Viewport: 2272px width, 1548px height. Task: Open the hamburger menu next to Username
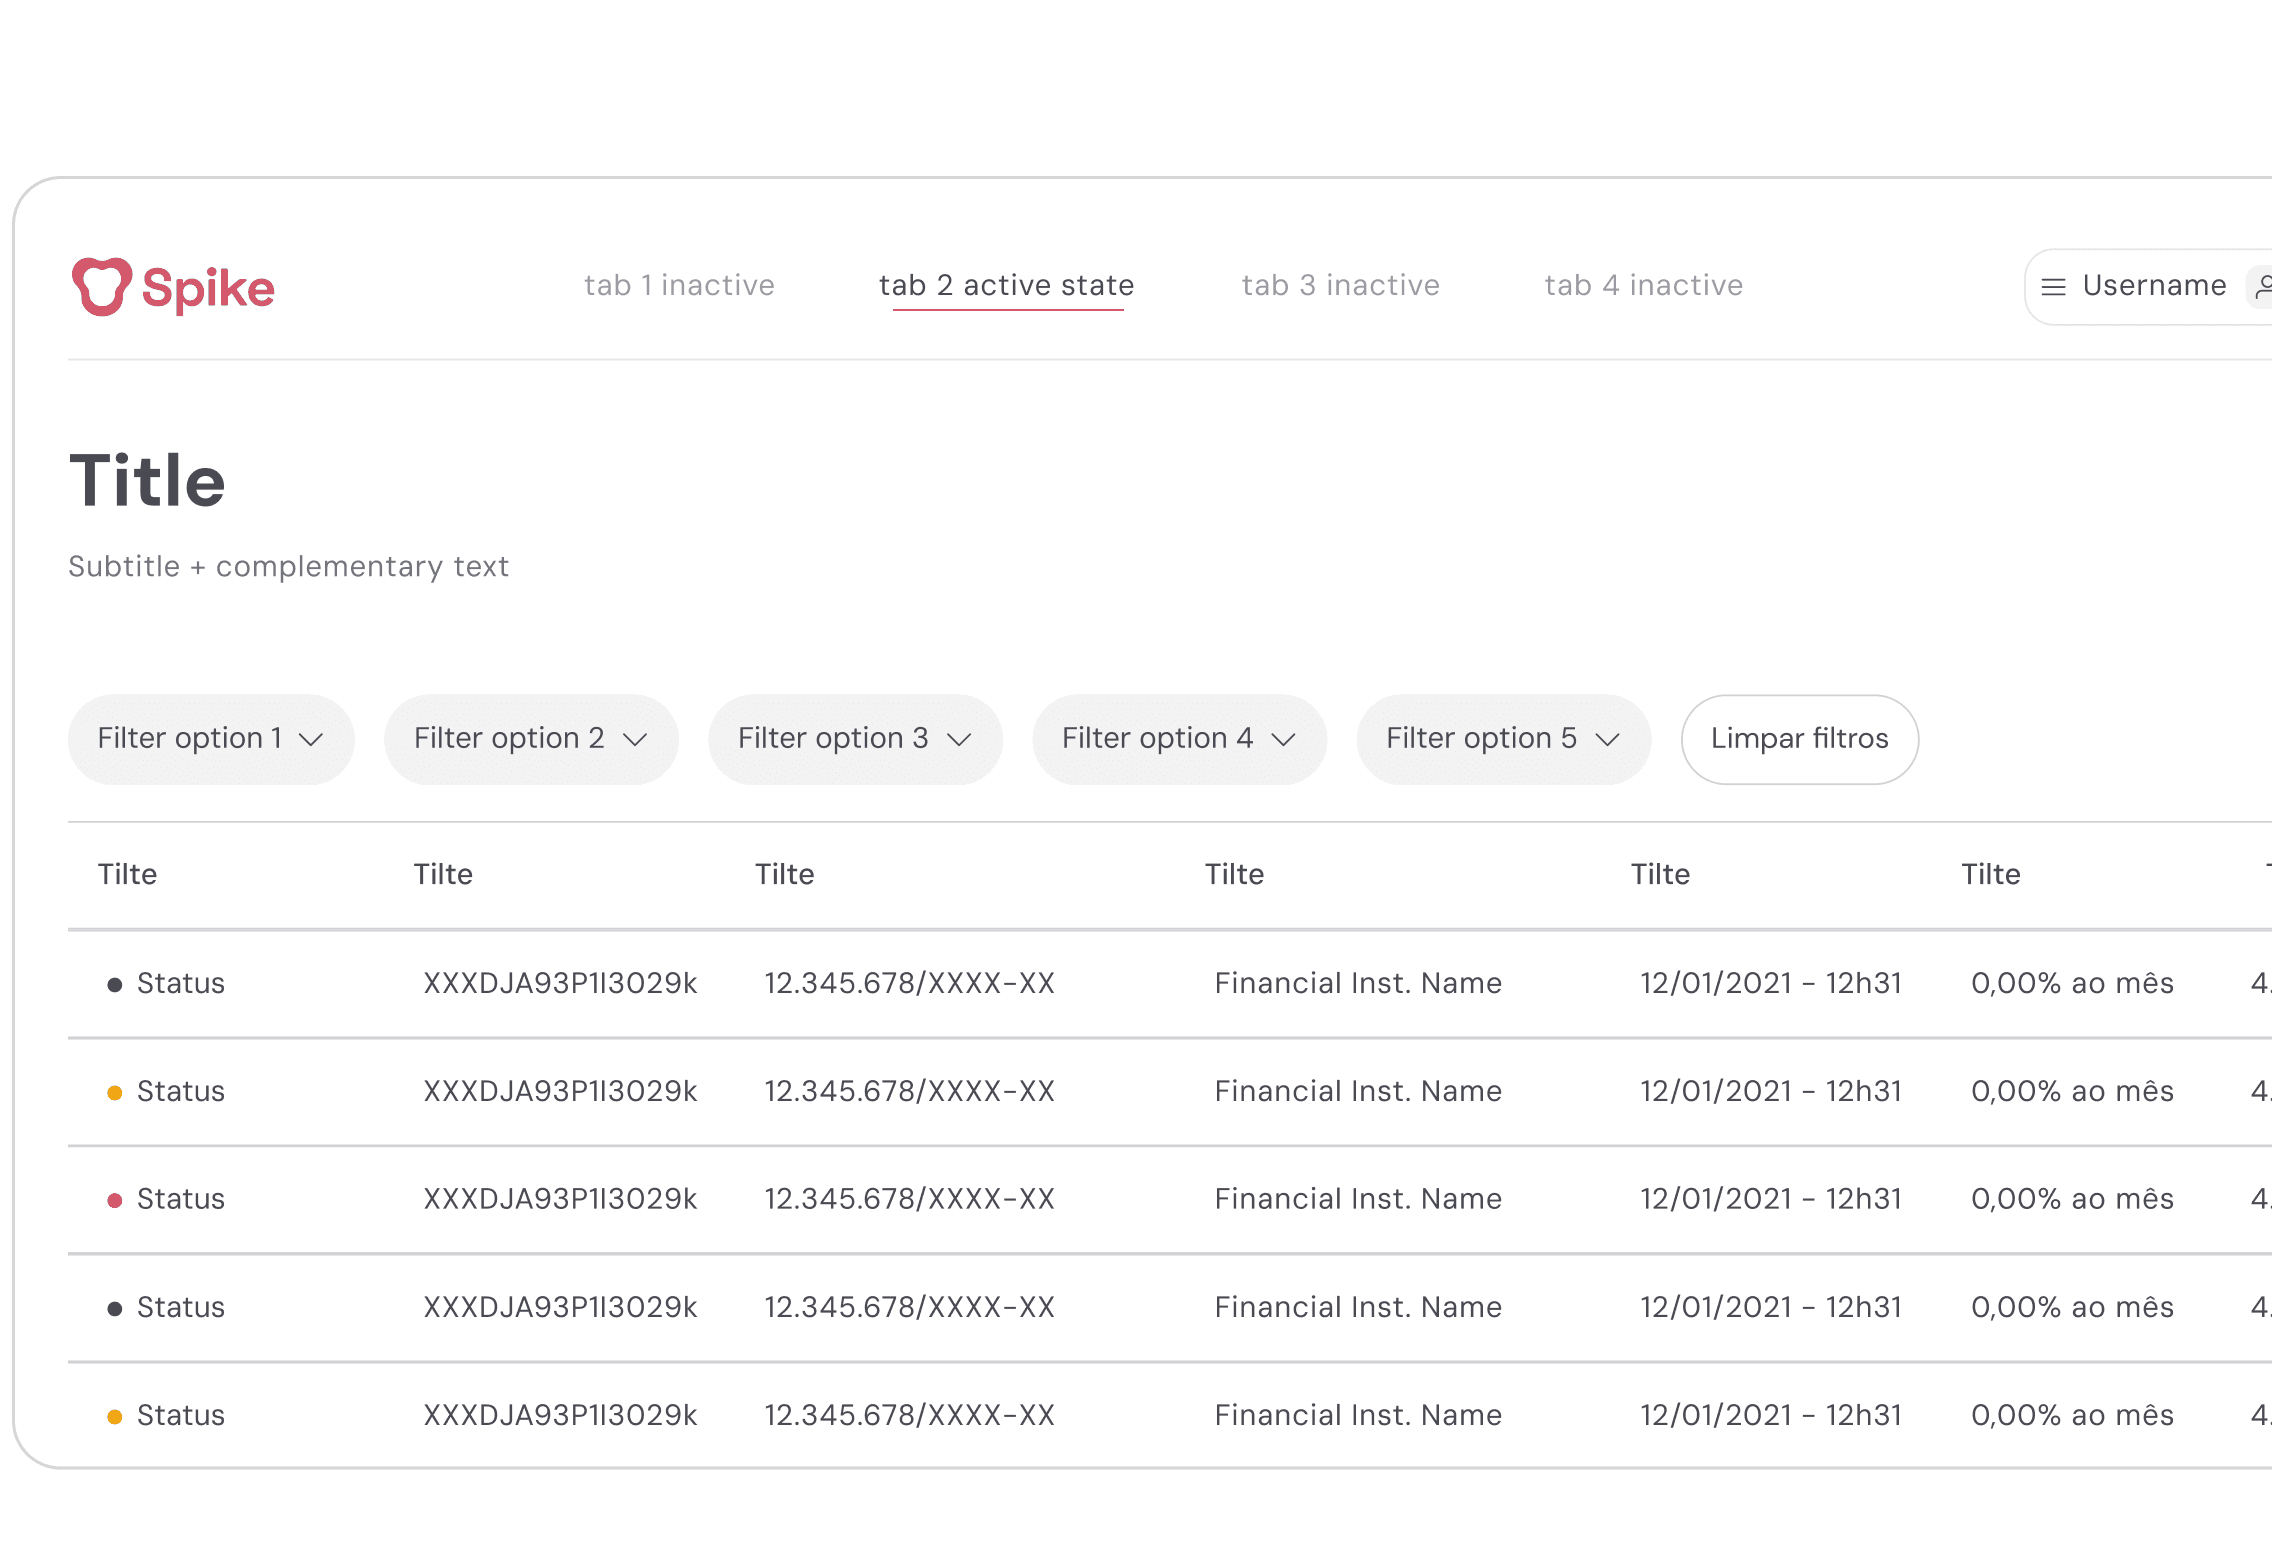coord(2053,287)
